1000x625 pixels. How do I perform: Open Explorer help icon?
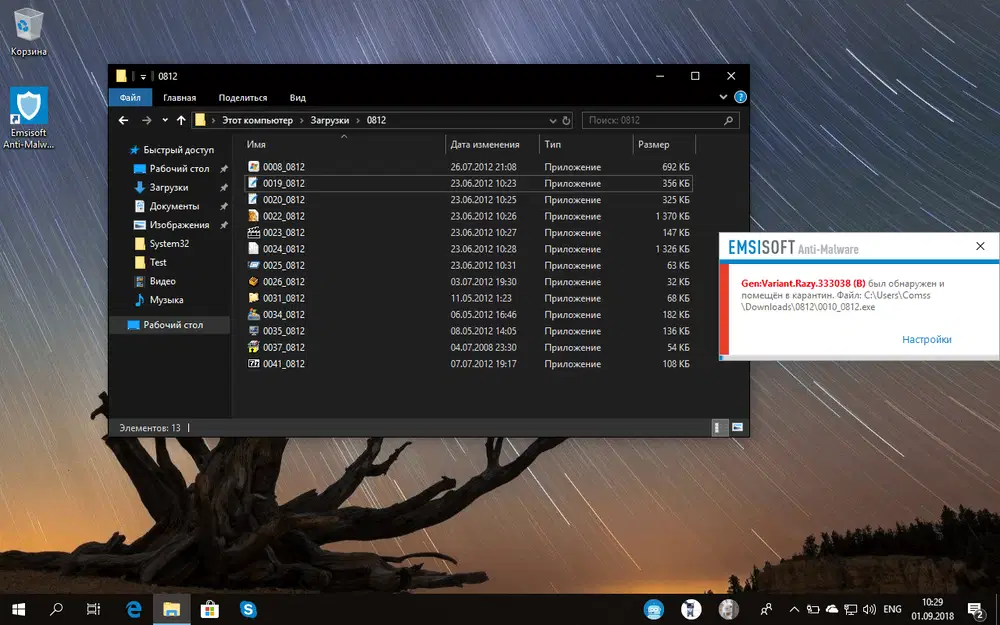click(x=740, y=97)
